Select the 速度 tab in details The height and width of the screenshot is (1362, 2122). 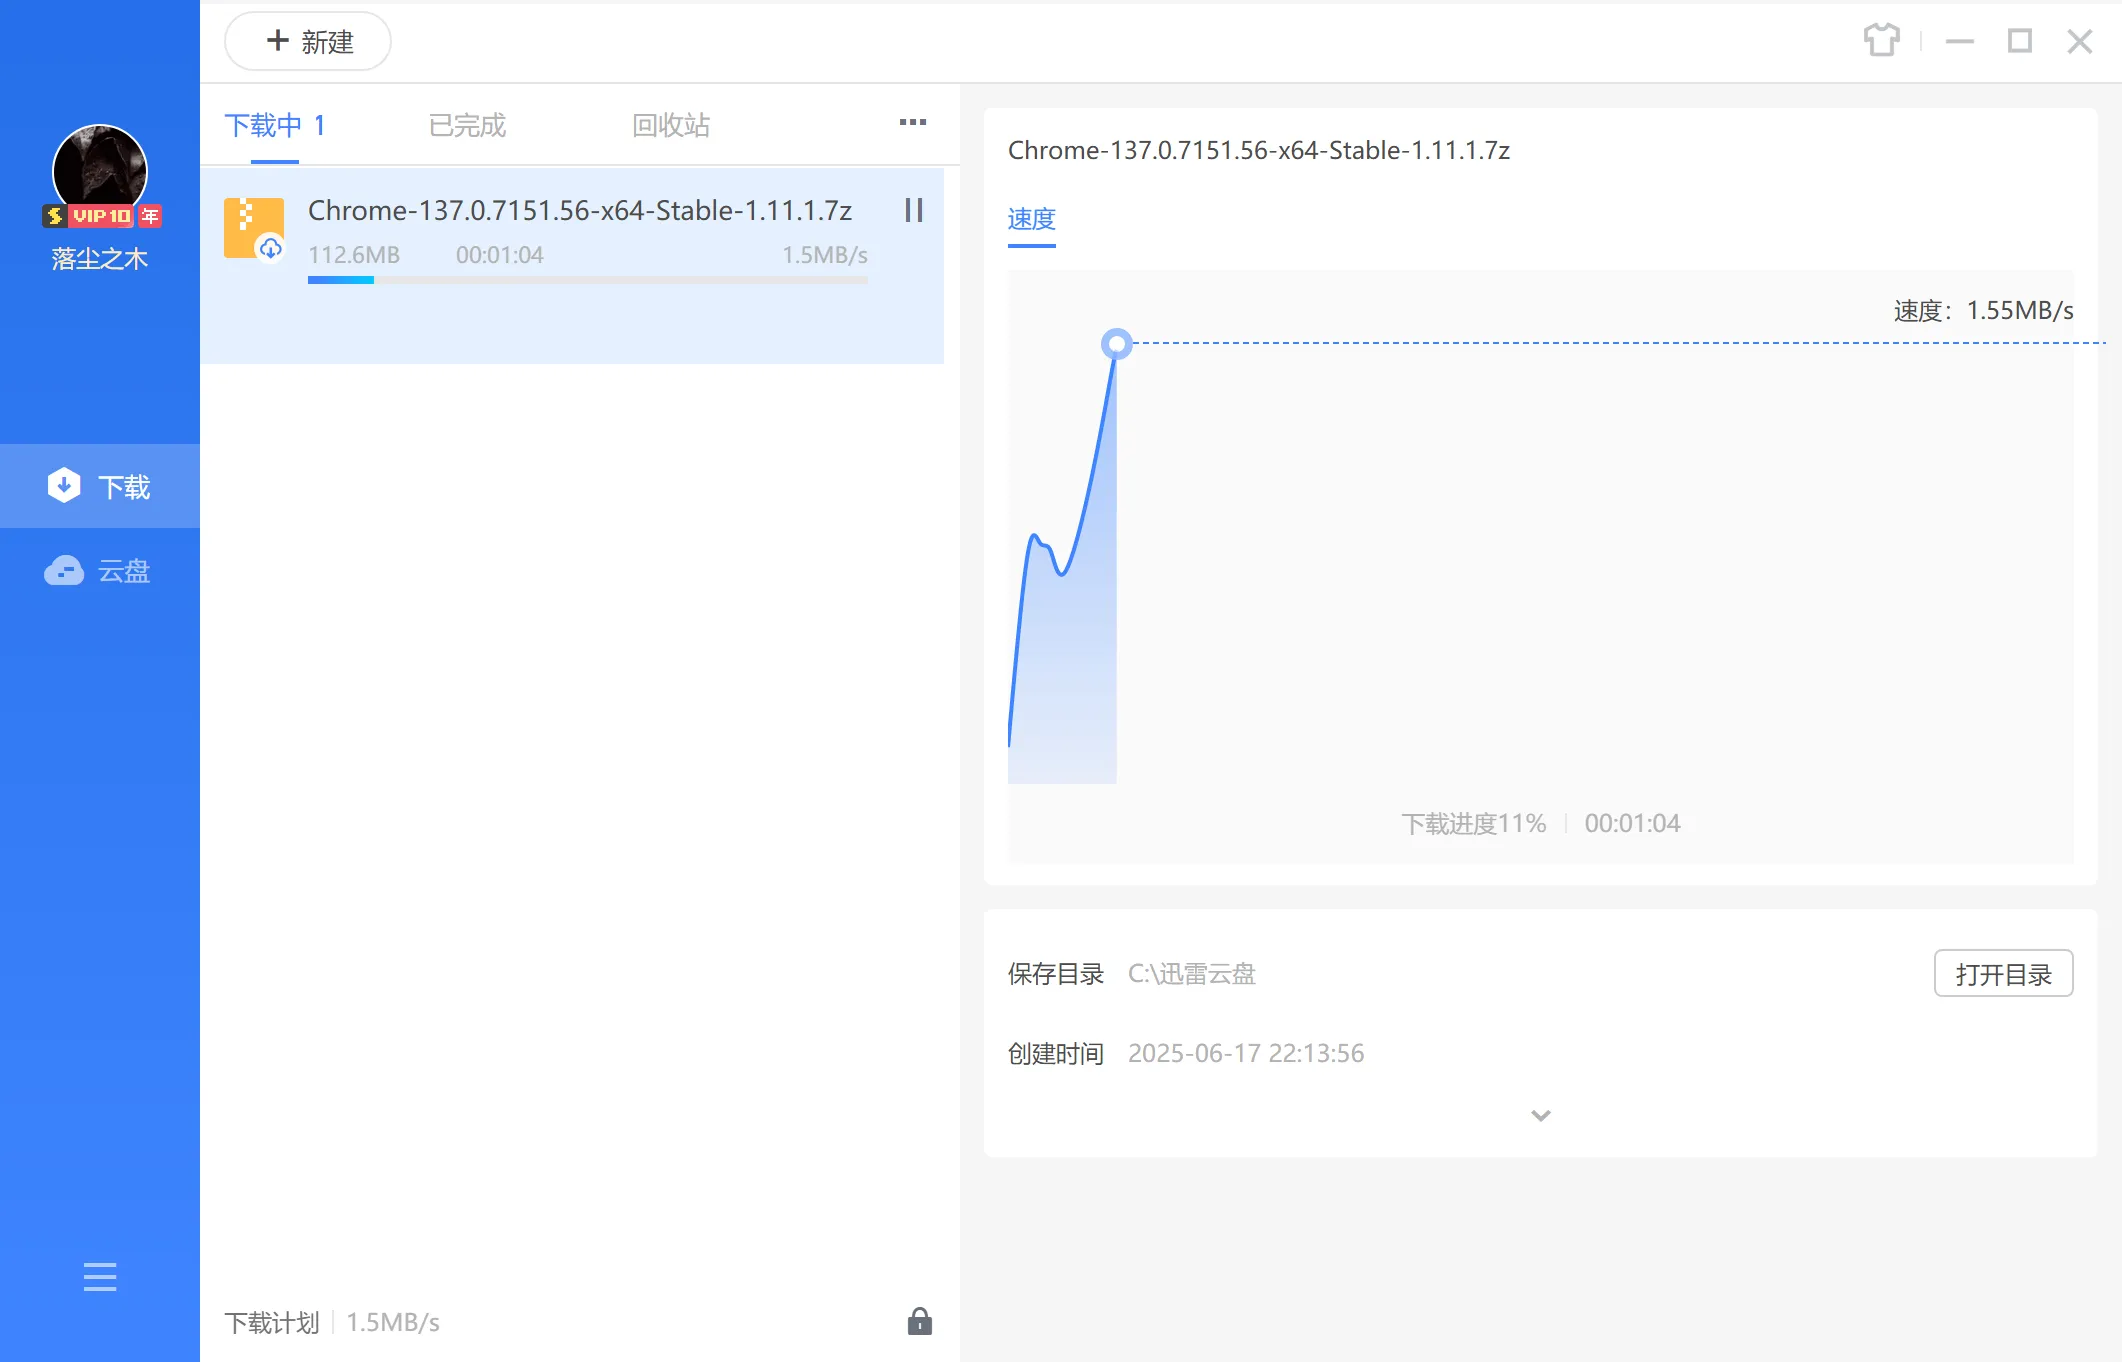[x=1032, y=220]
